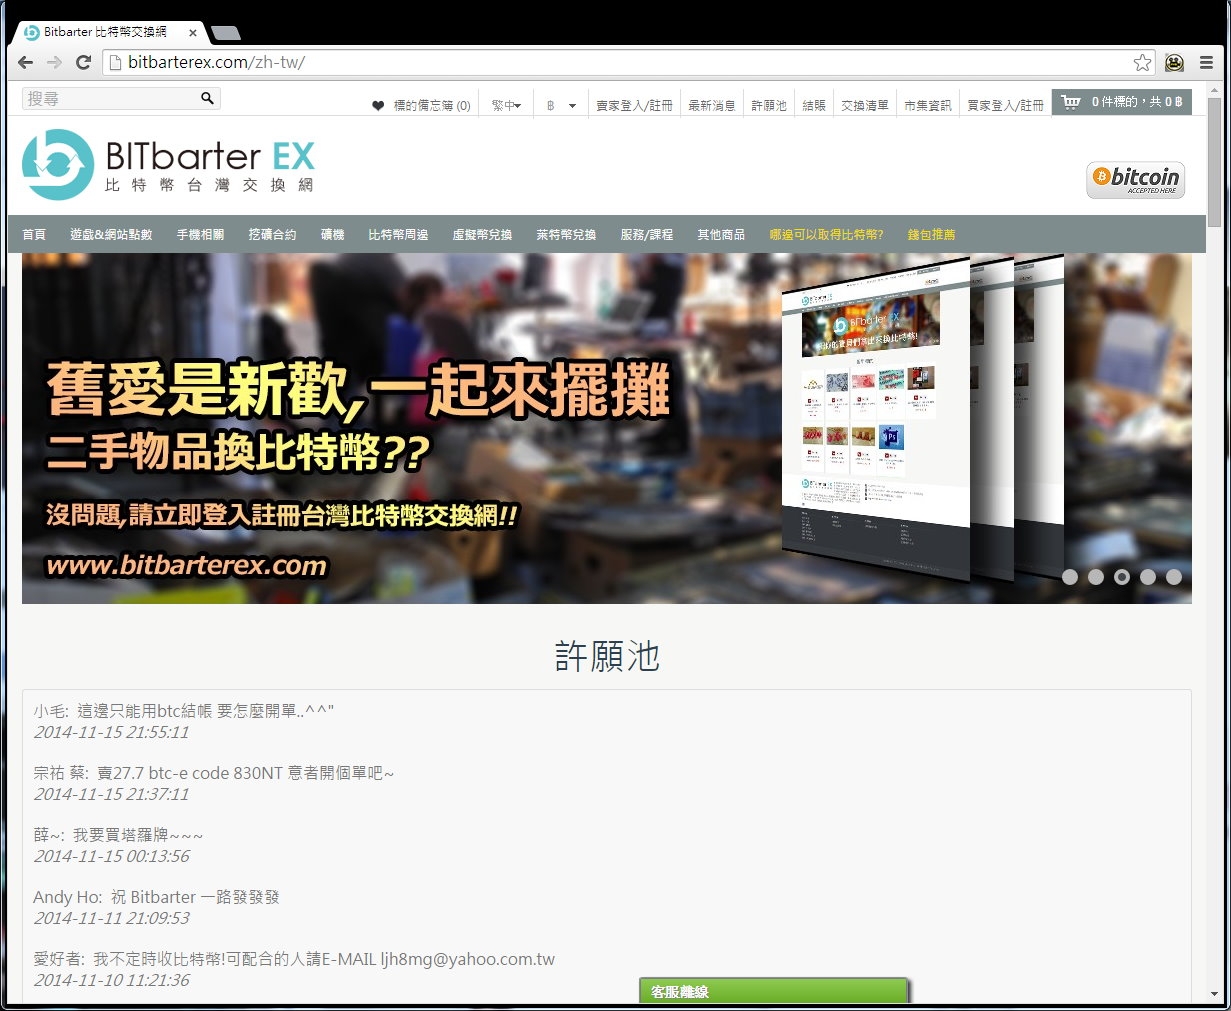Go to 結賬 checkout
Screen dimensions: 1231x1011
(x=814, y=105)
